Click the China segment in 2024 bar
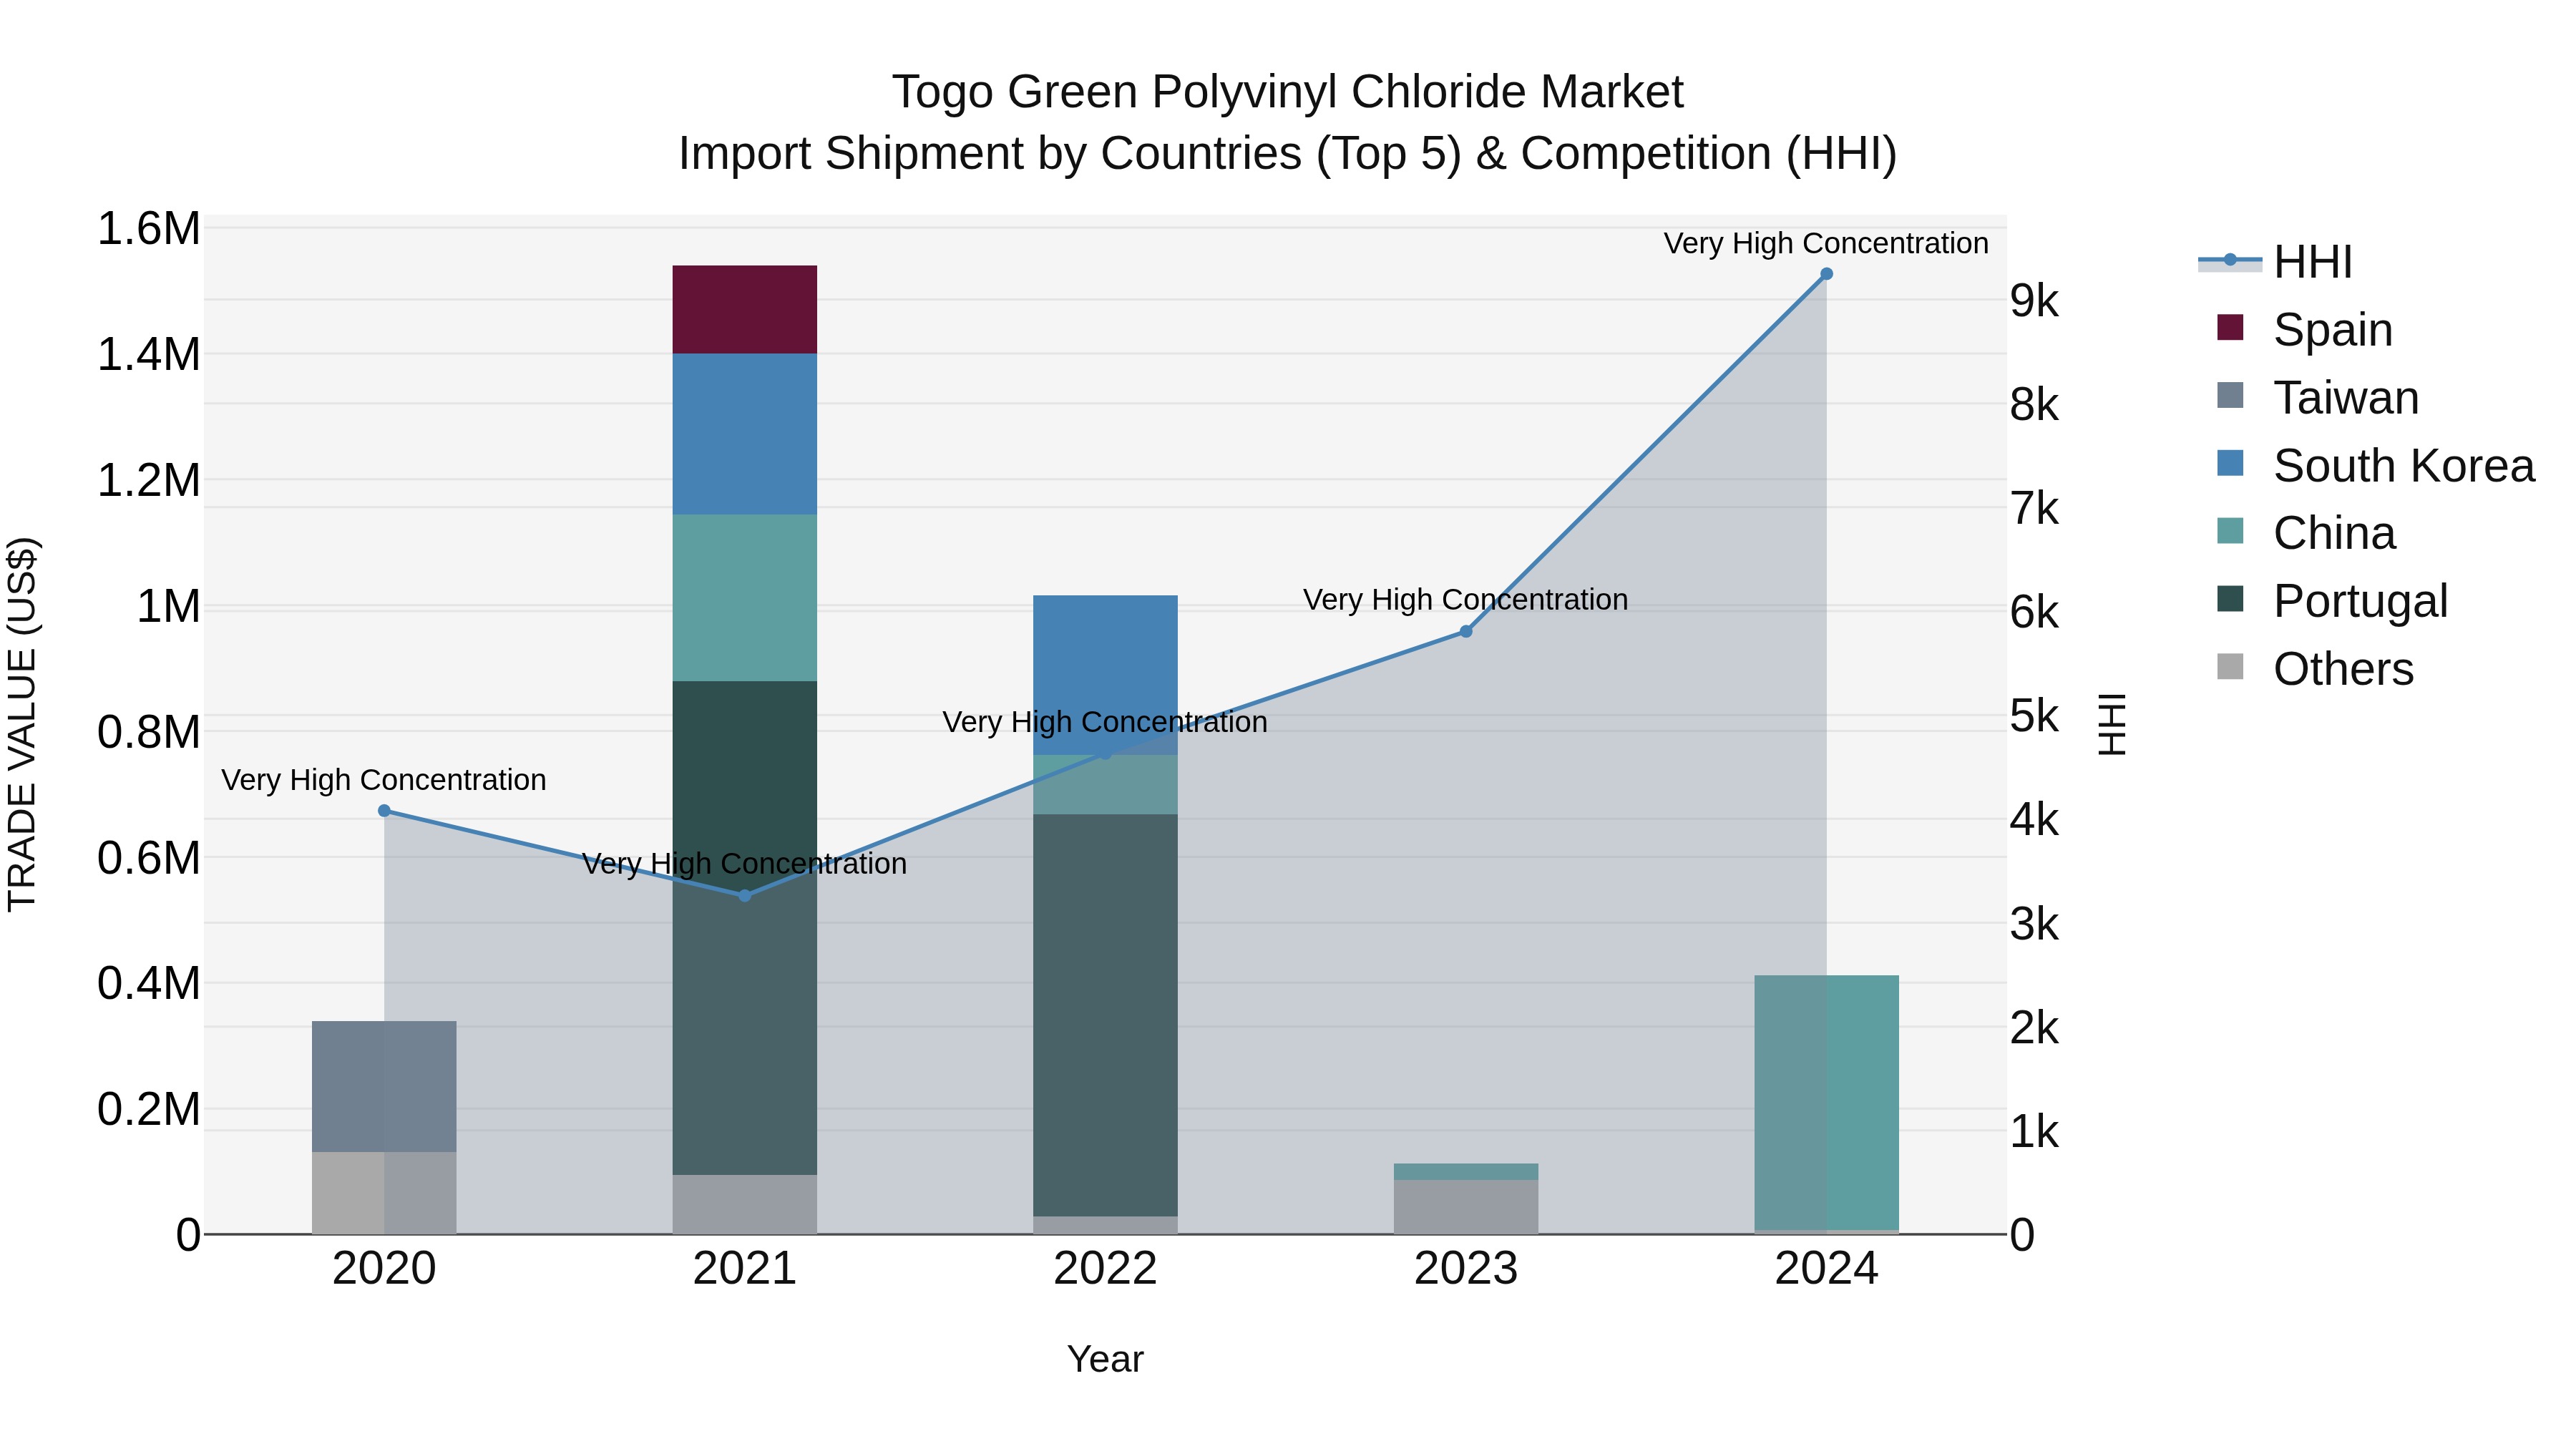This screenshot has height=1449, width=2576. pyautogui.click(x=1826, y=1103)
